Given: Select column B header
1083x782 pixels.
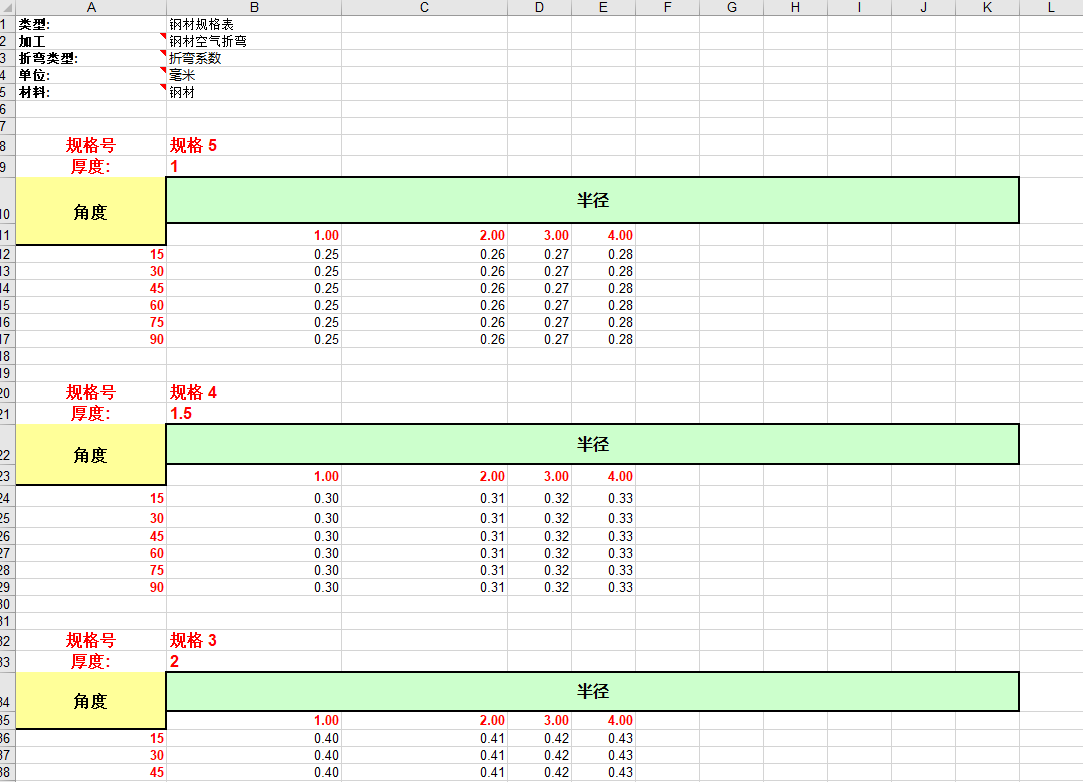Looking at the screenshot, I should 254,8.
